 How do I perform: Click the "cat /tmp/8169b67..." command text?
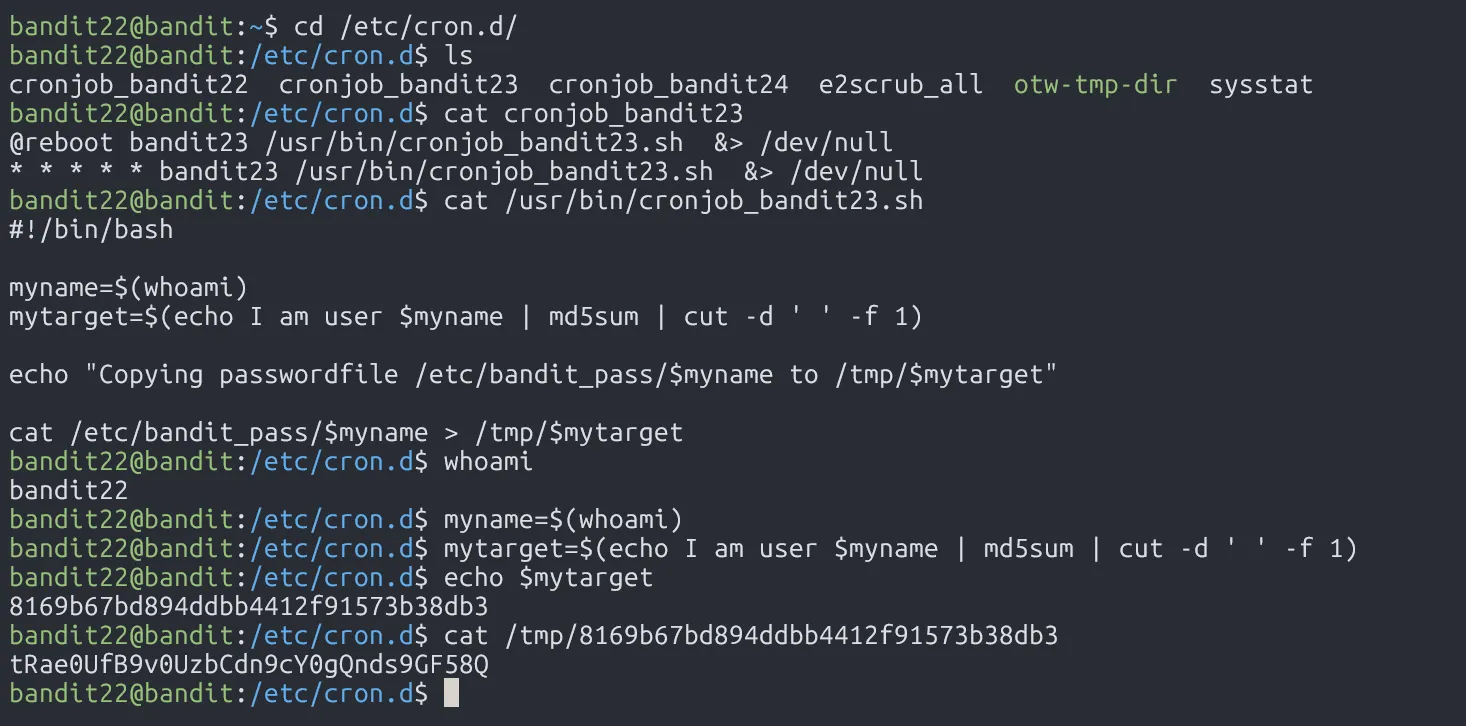click(750, 635)
